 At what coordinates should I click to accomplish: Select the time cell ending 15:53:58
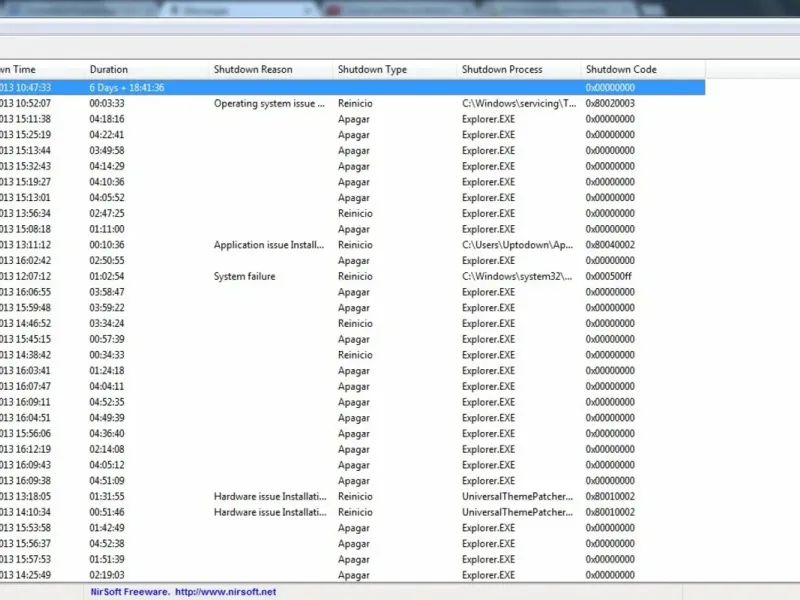26,528
